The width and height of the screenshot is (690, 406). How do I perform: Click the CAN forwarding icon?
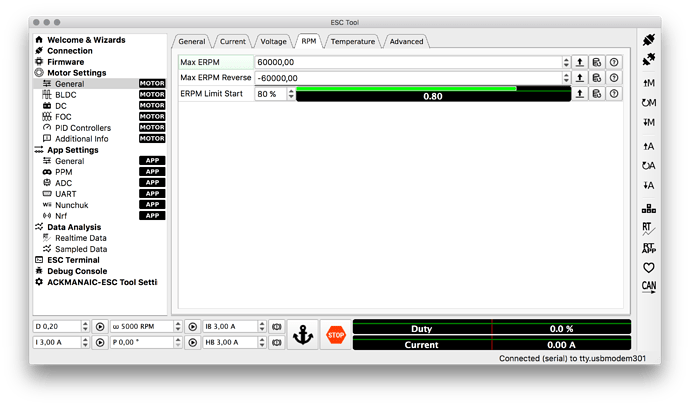coord(649,287)
